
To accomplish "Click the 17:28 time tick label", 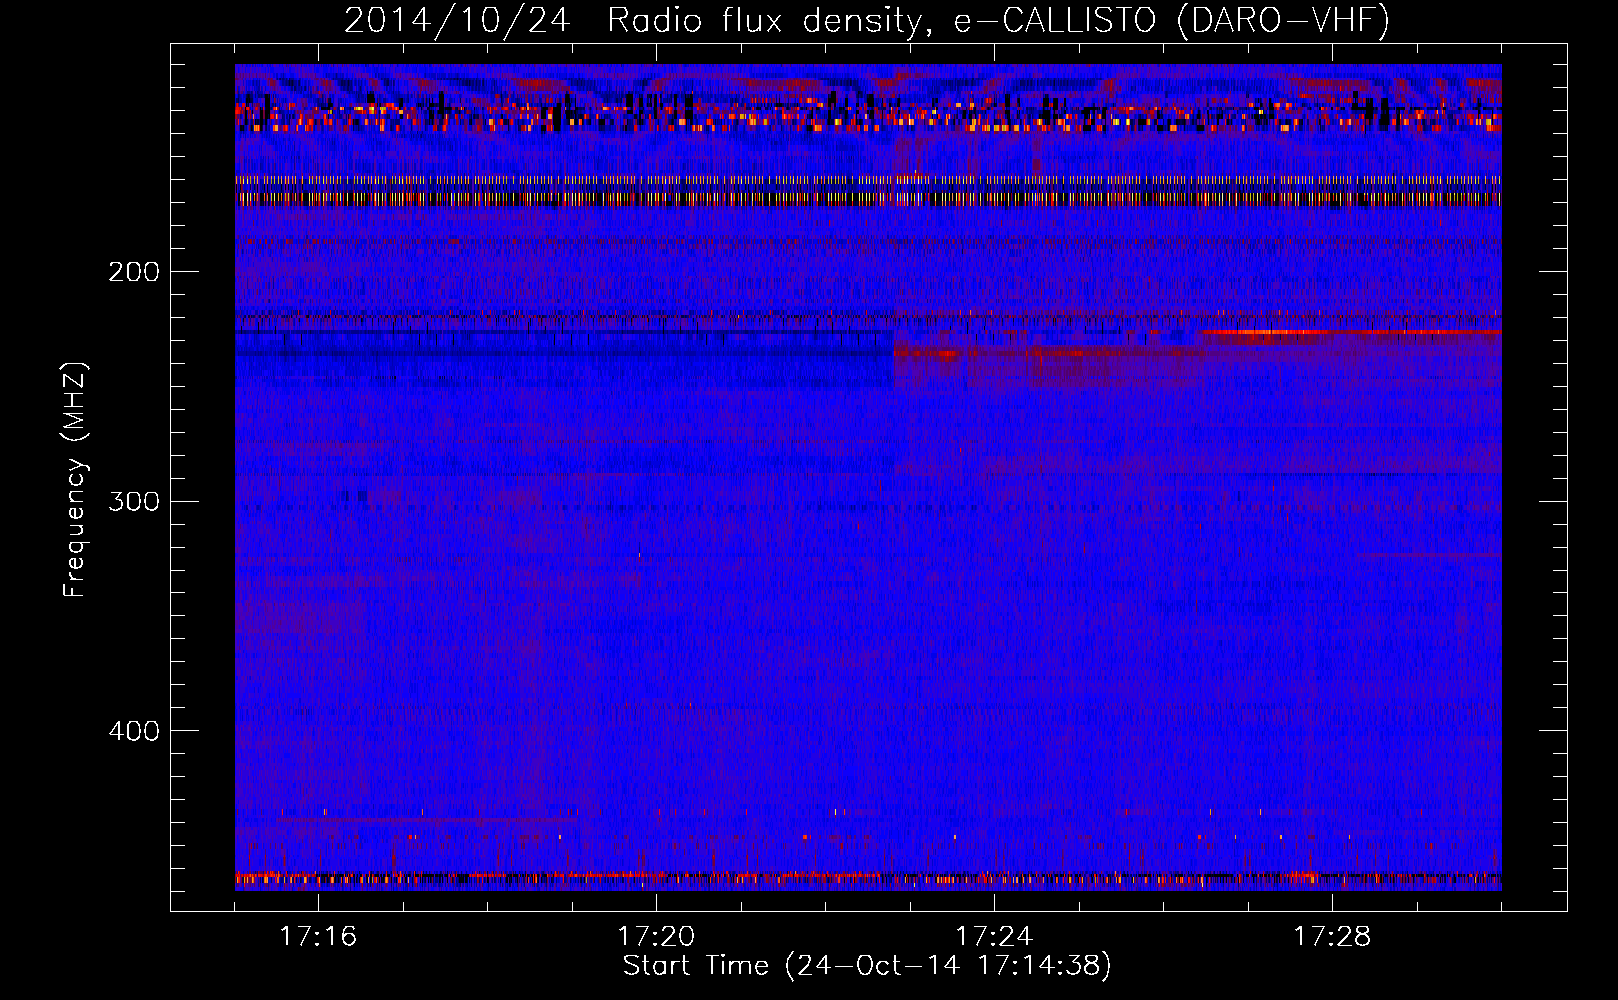I will 1332,936.
